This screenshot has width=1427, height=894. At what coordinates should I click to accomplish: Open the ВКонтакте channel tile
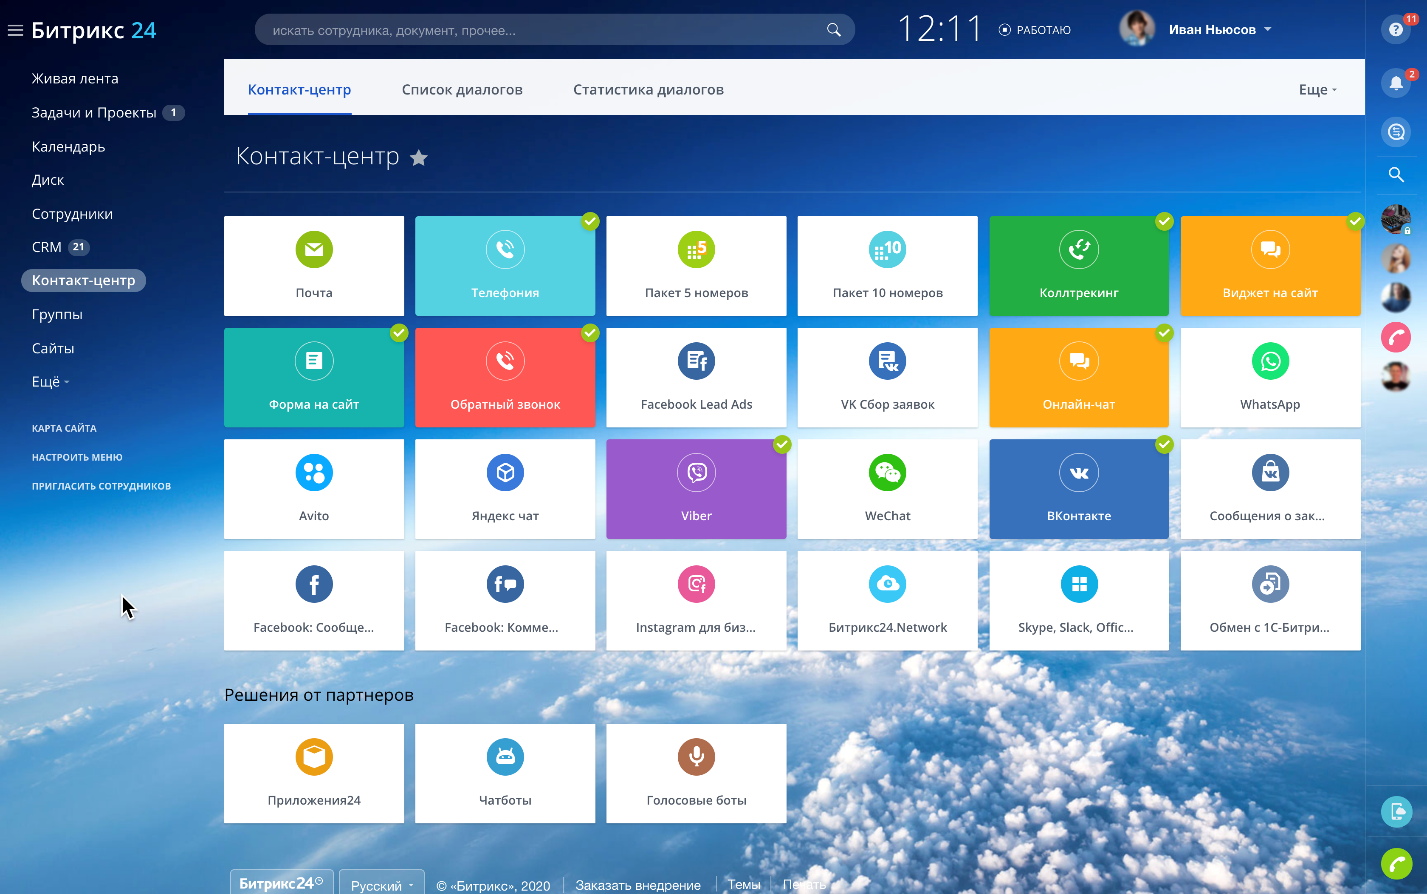(x=1079, y=489)
